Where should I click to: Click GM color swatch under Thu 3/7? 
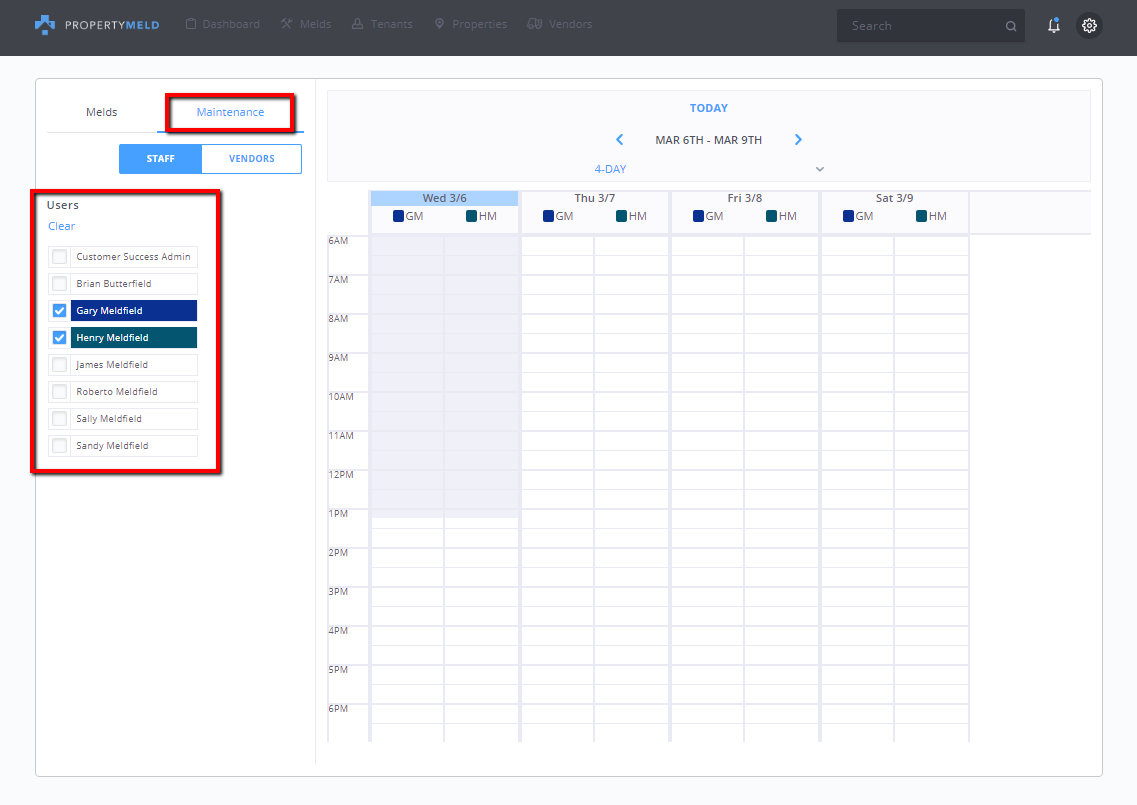pyautogui.click(x=549, y=216)
